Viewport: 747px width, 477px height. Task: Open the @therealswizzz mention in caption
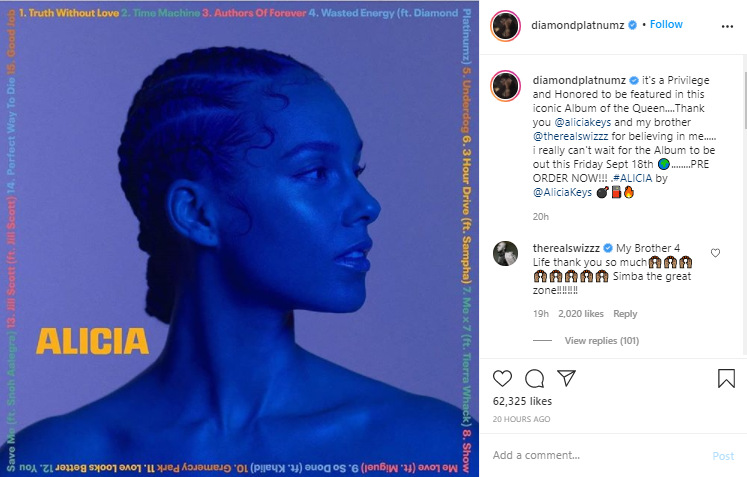(x=570, y=136)
